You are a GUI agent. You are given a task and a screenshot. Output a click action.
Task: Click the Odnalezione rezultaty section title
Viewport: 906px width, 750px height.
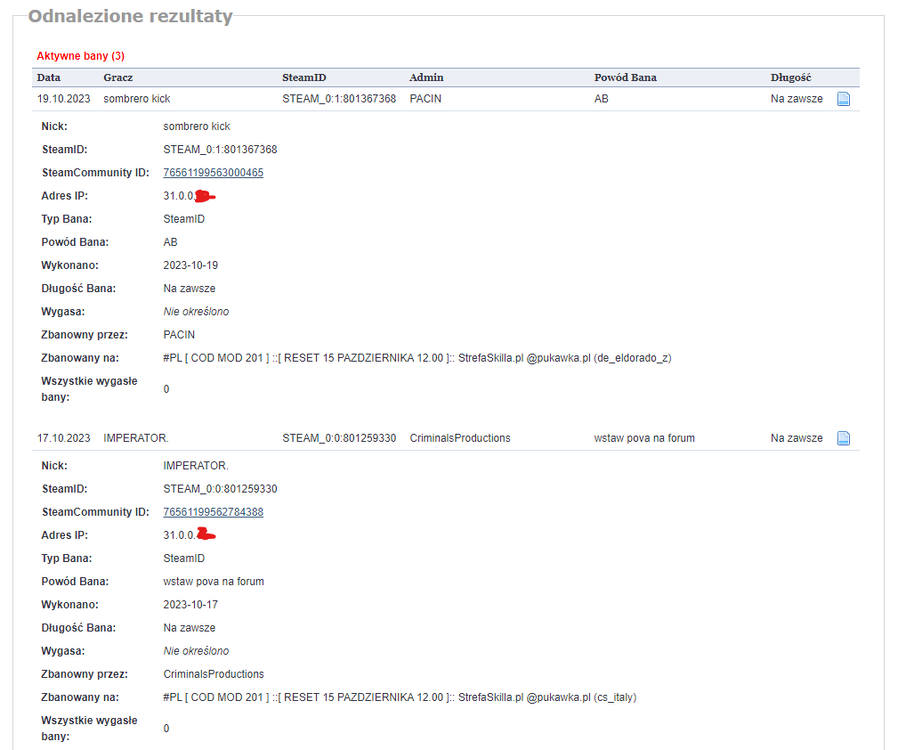click(130, 16)
